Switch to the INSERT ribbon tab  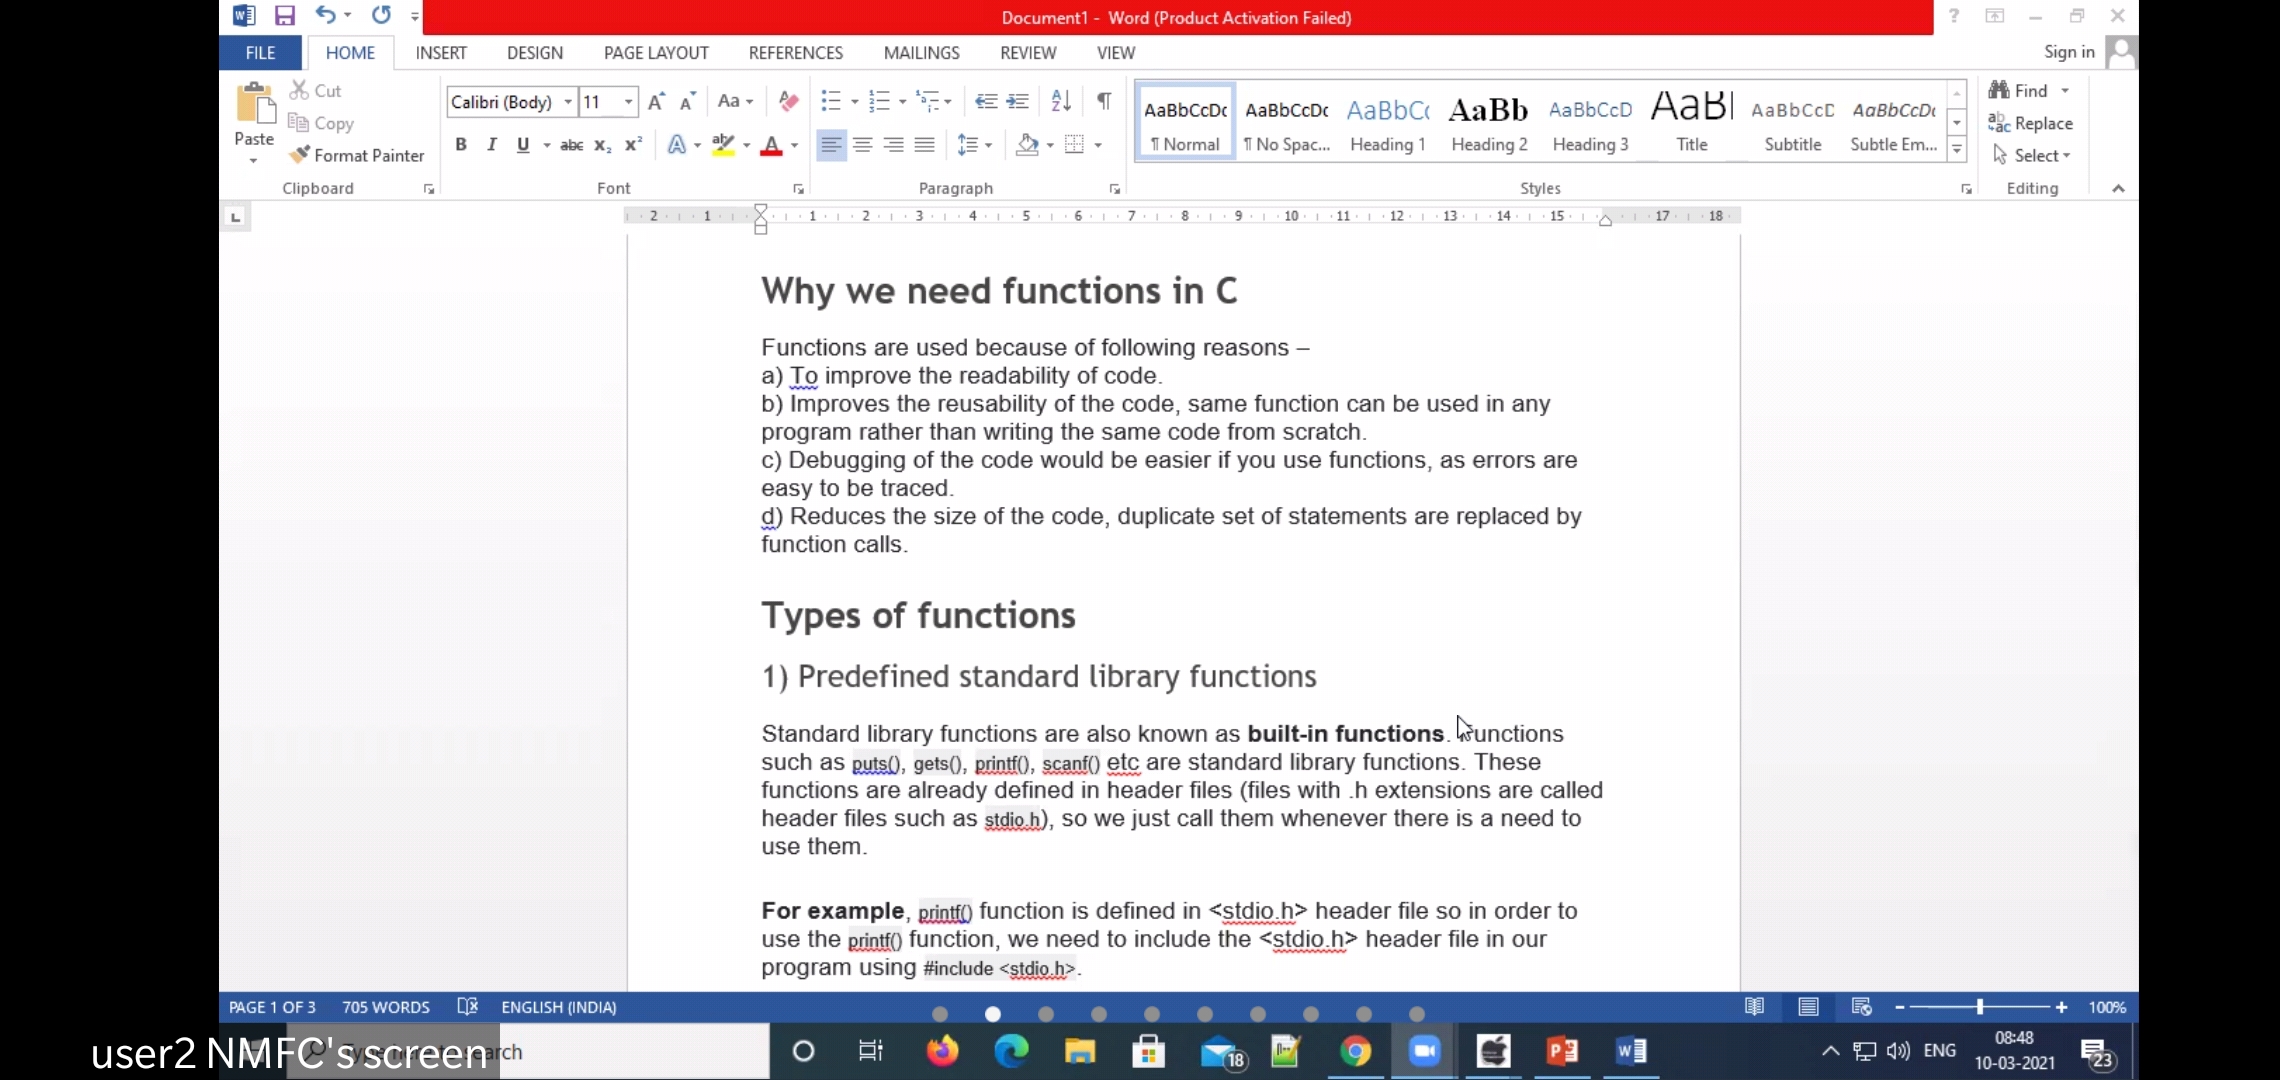pyautogui.click(x=441, y=53)
